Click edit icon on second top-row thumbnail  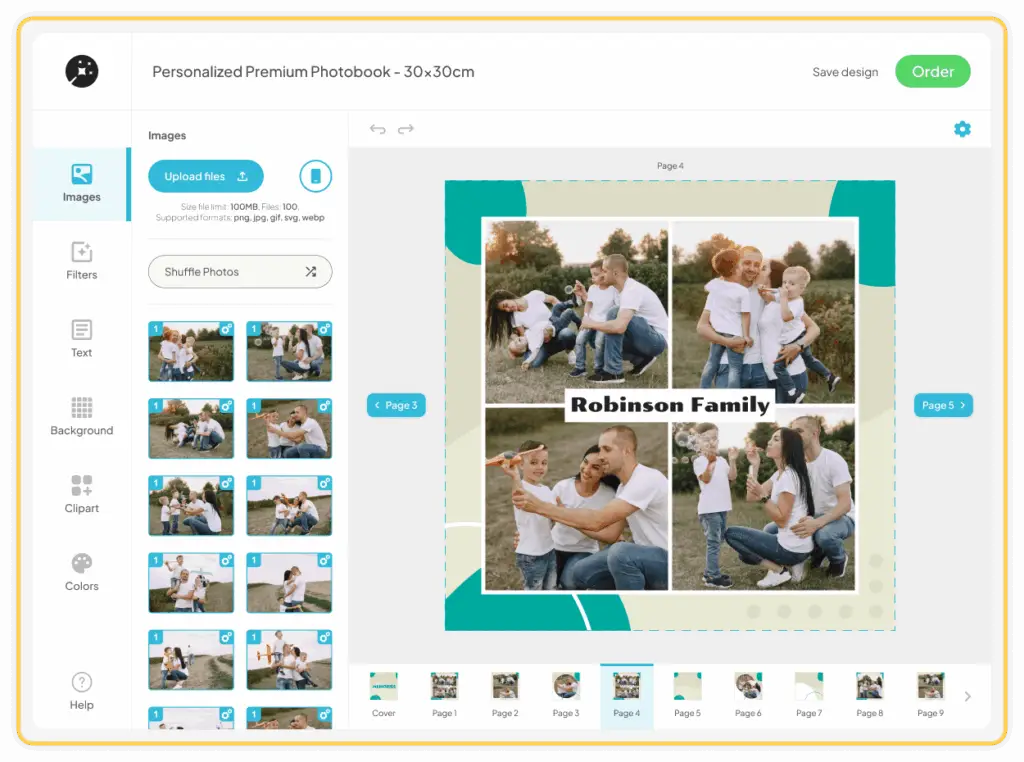tap(324, 329)
